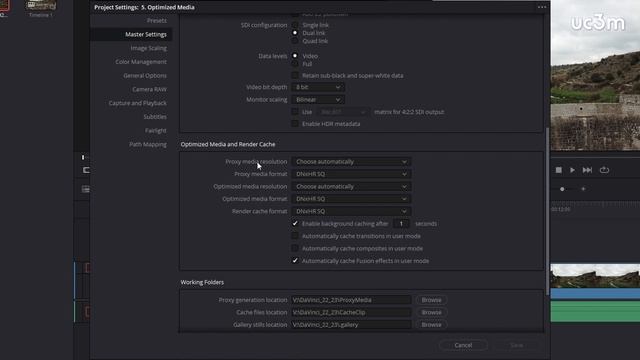Click the background caching seconds field
The image size is (640, 360).
[401, 224]
